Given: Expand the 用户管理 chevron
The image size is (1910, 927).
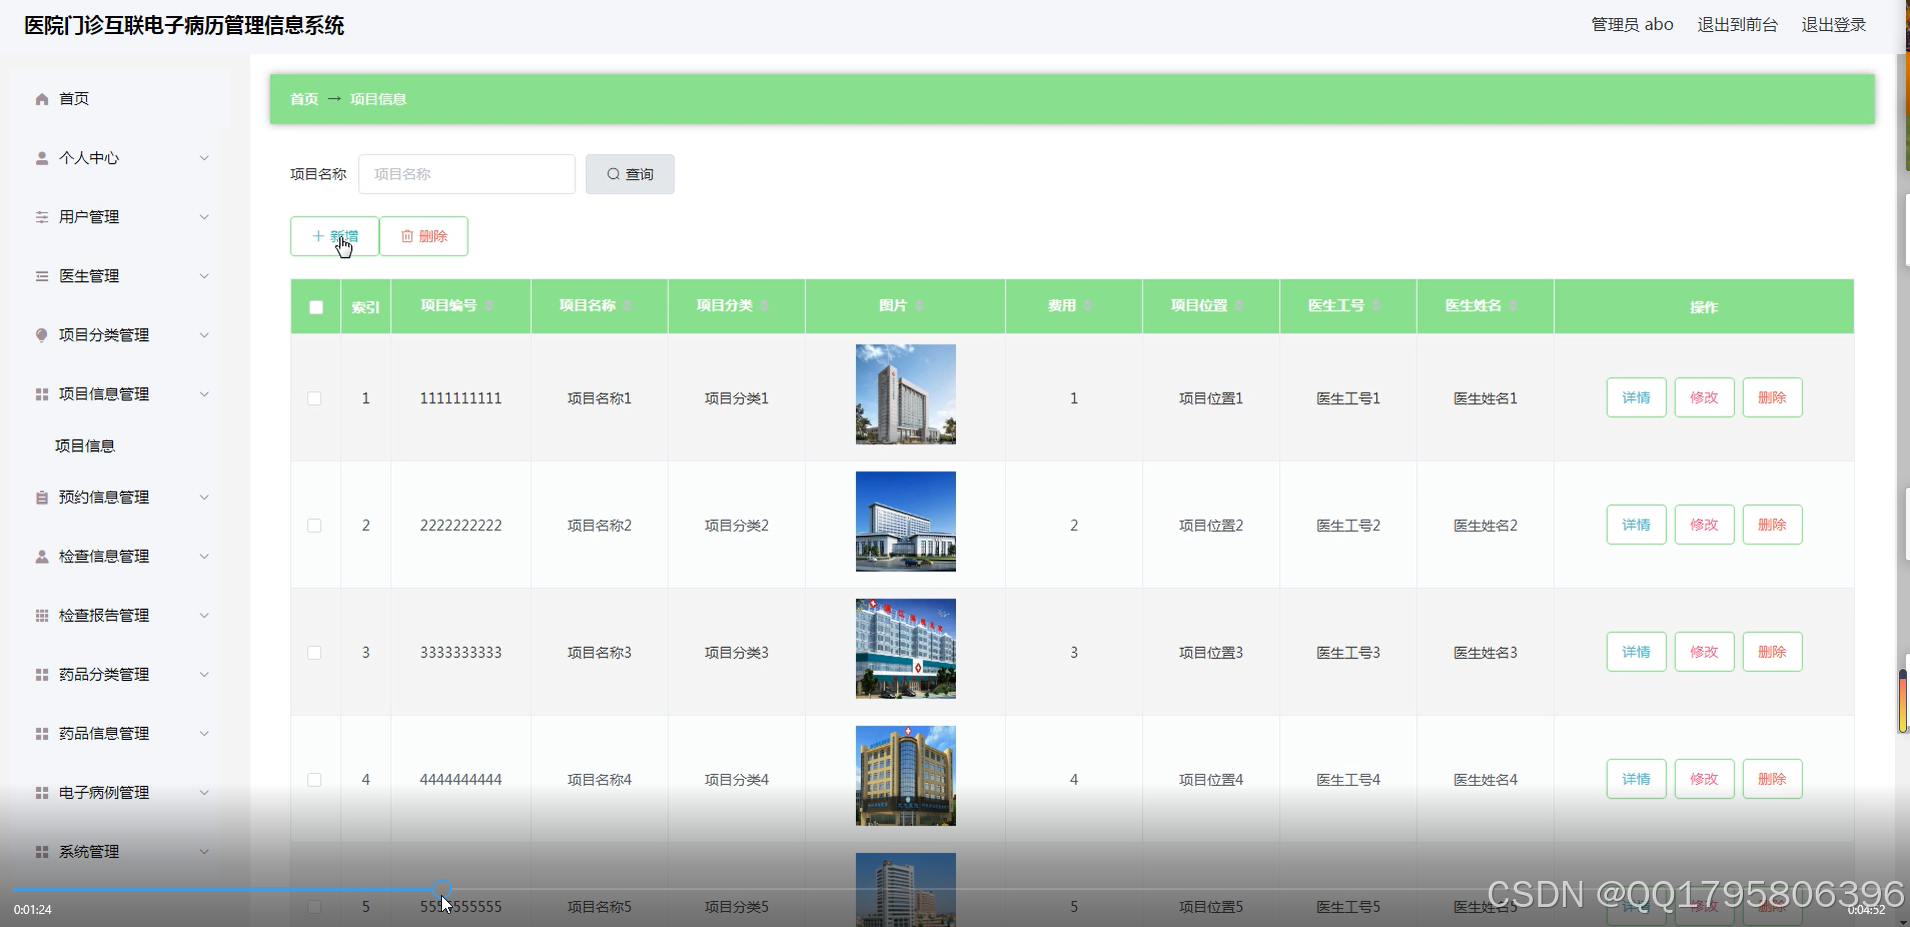Looking at the screenshot, I should click(204, 217).
